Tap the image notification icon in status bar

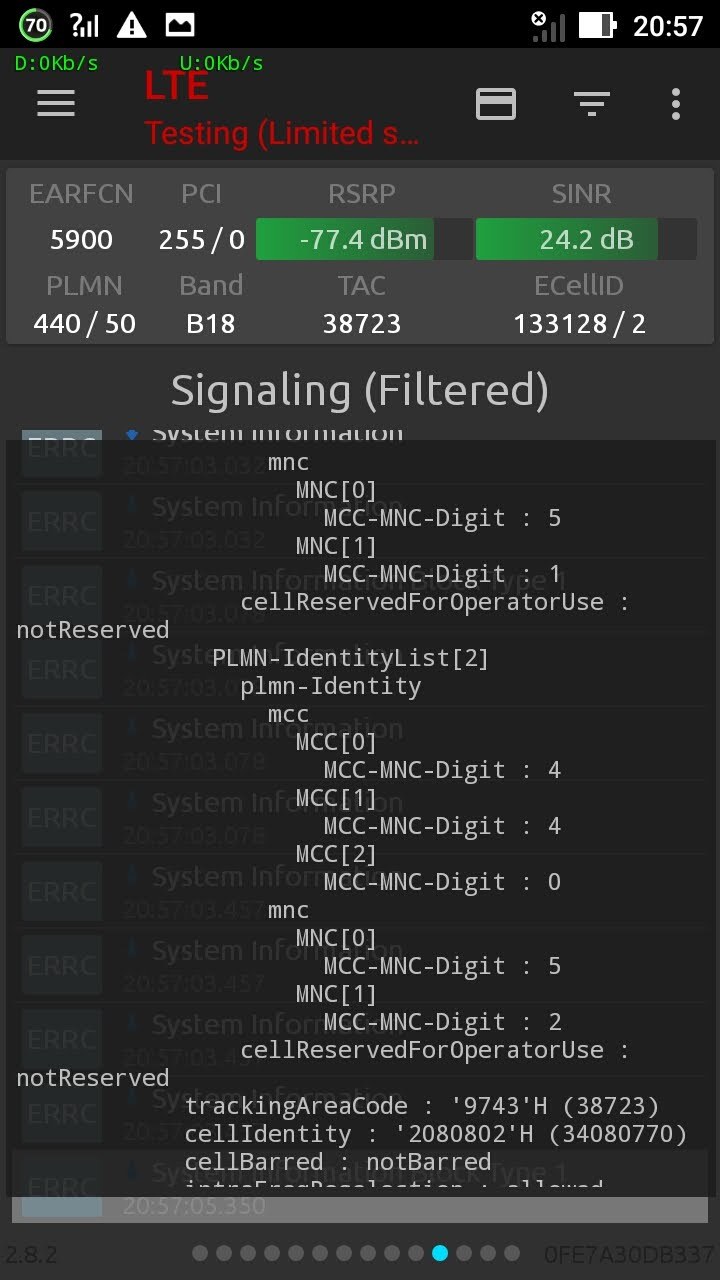[x=180, y=25]
